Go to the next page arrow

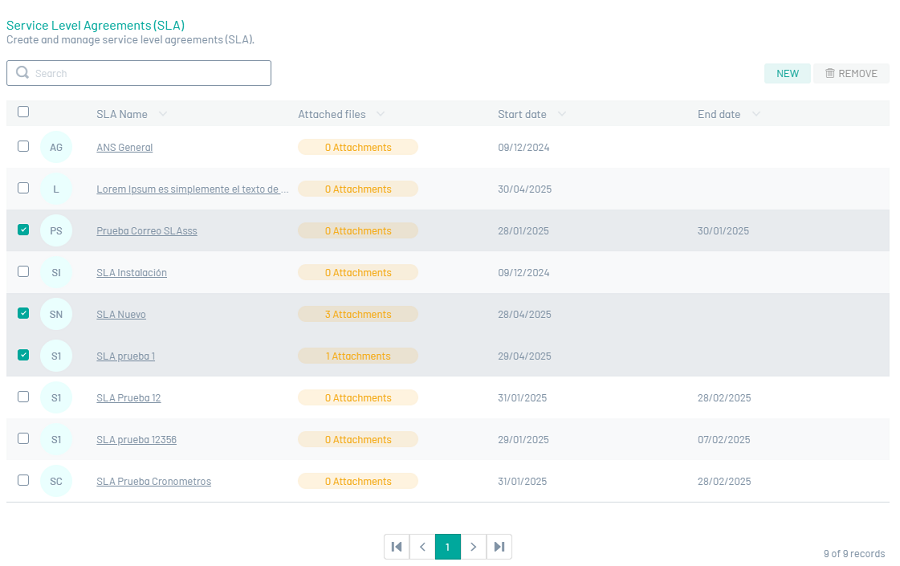point(473,547)
